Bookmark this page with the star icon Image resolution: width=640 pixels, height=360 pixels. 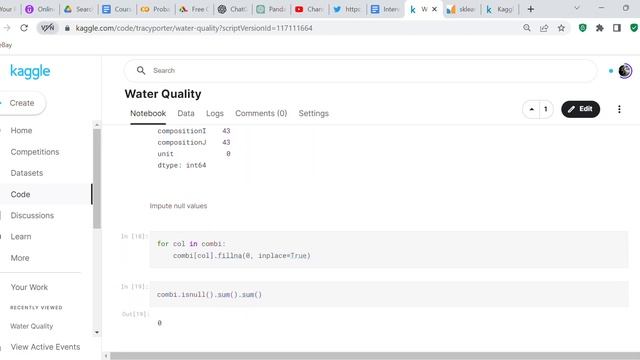pyautogui.click(x=561, y=28)
